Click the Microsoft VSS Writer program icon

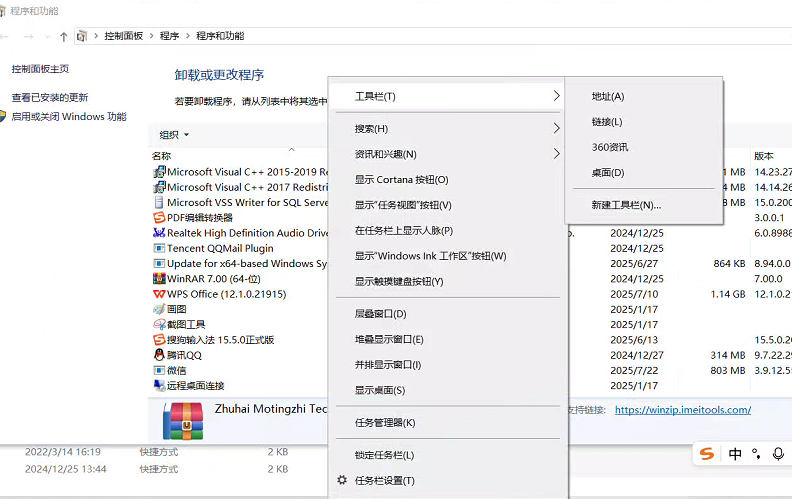coord(159,203)
